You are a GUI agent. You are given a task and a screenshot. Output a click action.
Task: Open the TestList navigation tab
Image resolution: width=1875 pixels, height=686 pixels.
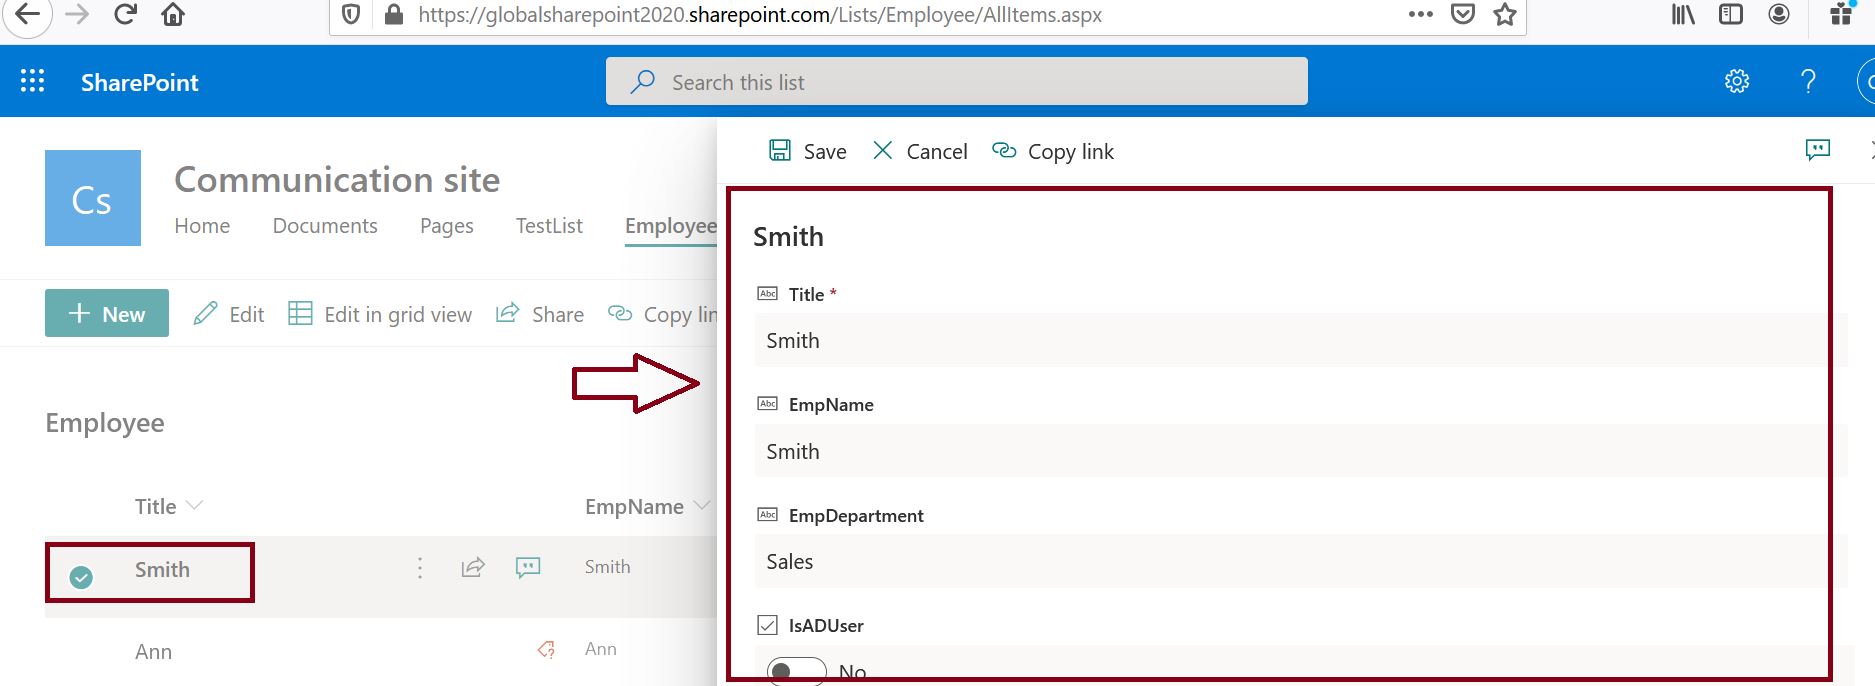[549, 226]
